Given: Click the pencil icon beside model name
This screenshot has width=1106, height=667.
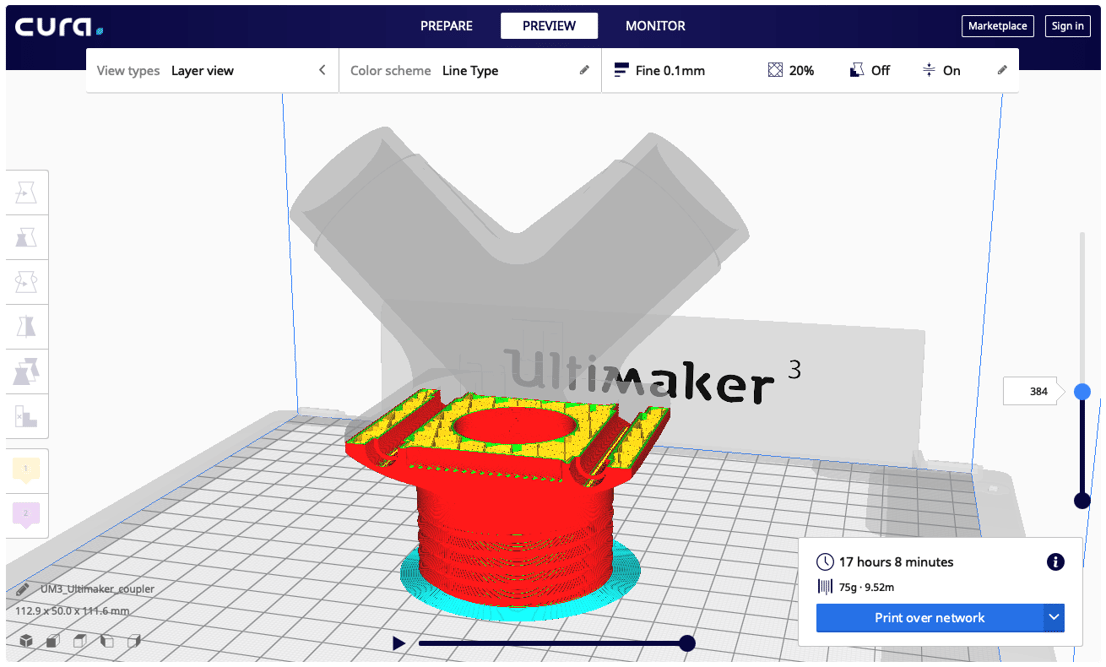Looking at the screenshot, I should pos(23,589).
